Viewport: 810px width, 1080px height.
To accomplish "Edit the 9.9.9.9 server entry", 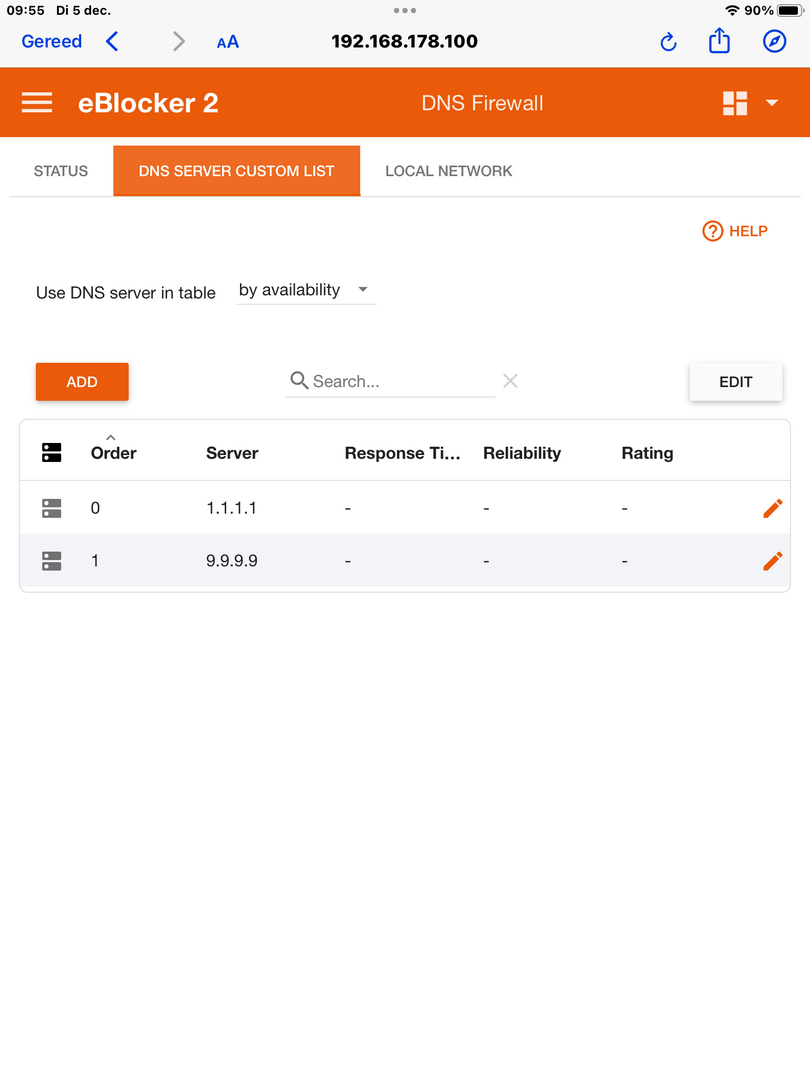I will tap(773, 561).
